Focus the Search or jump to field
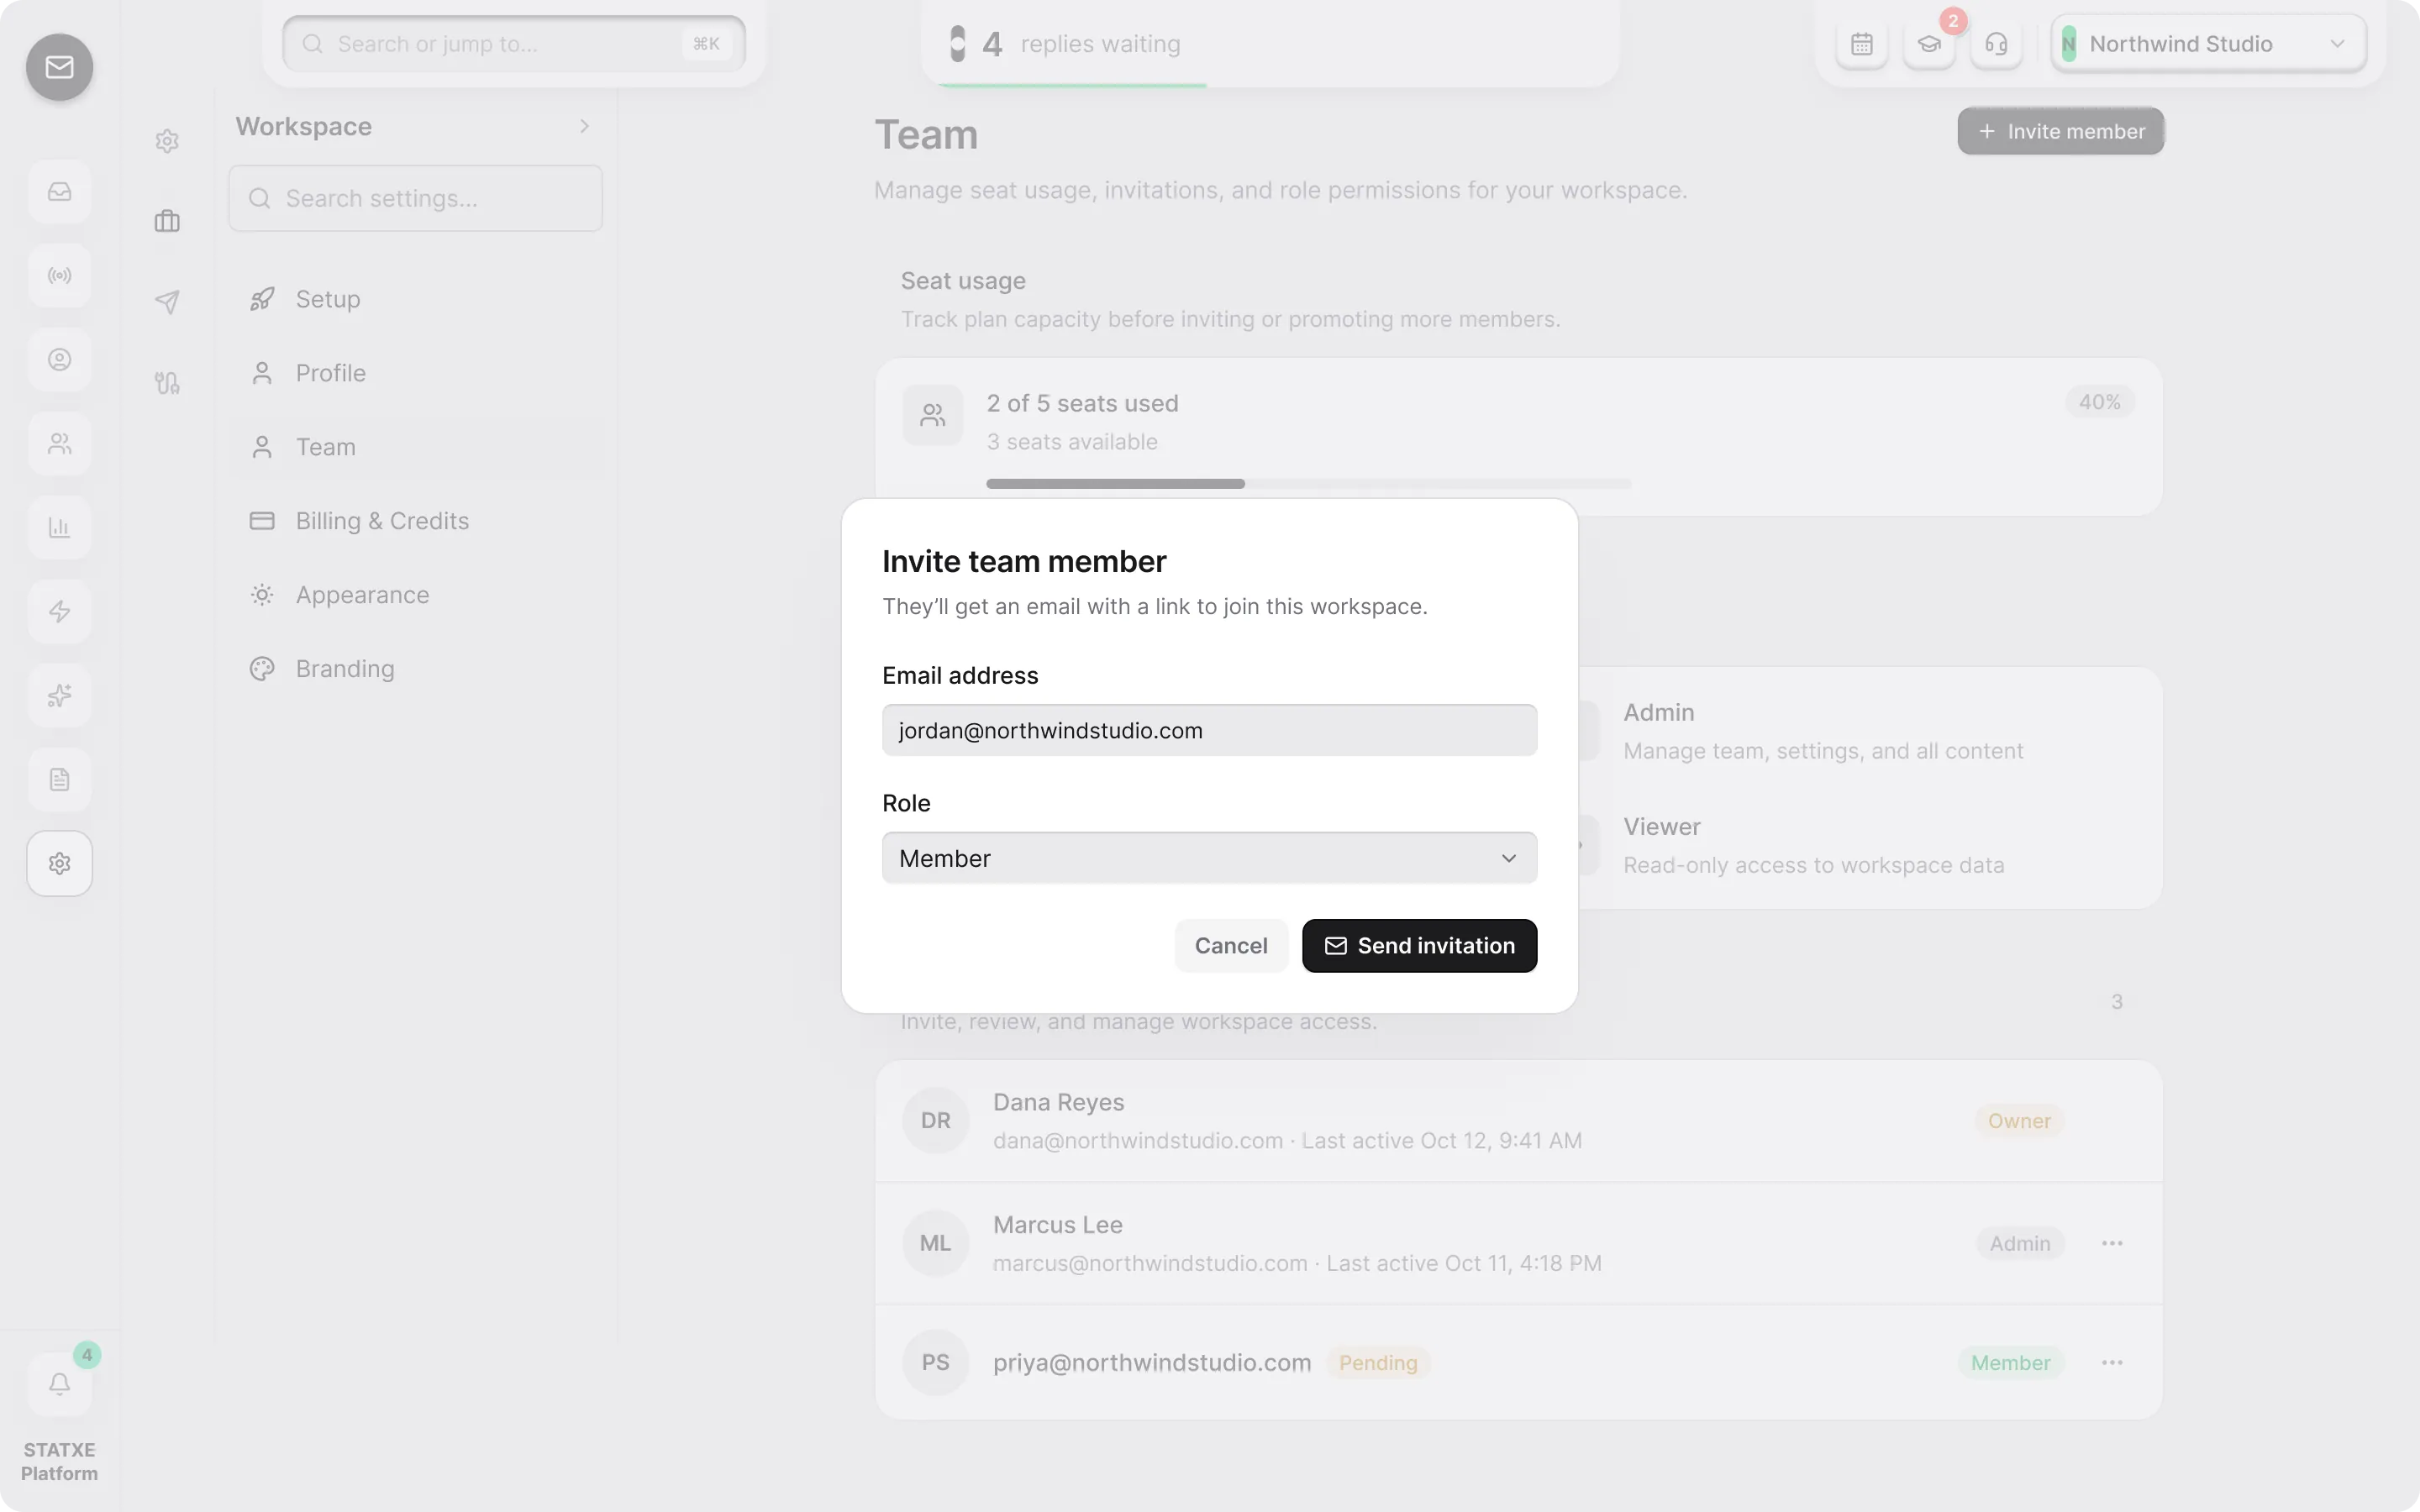This screenshot has height=1512, width=2420. (514, 44)
